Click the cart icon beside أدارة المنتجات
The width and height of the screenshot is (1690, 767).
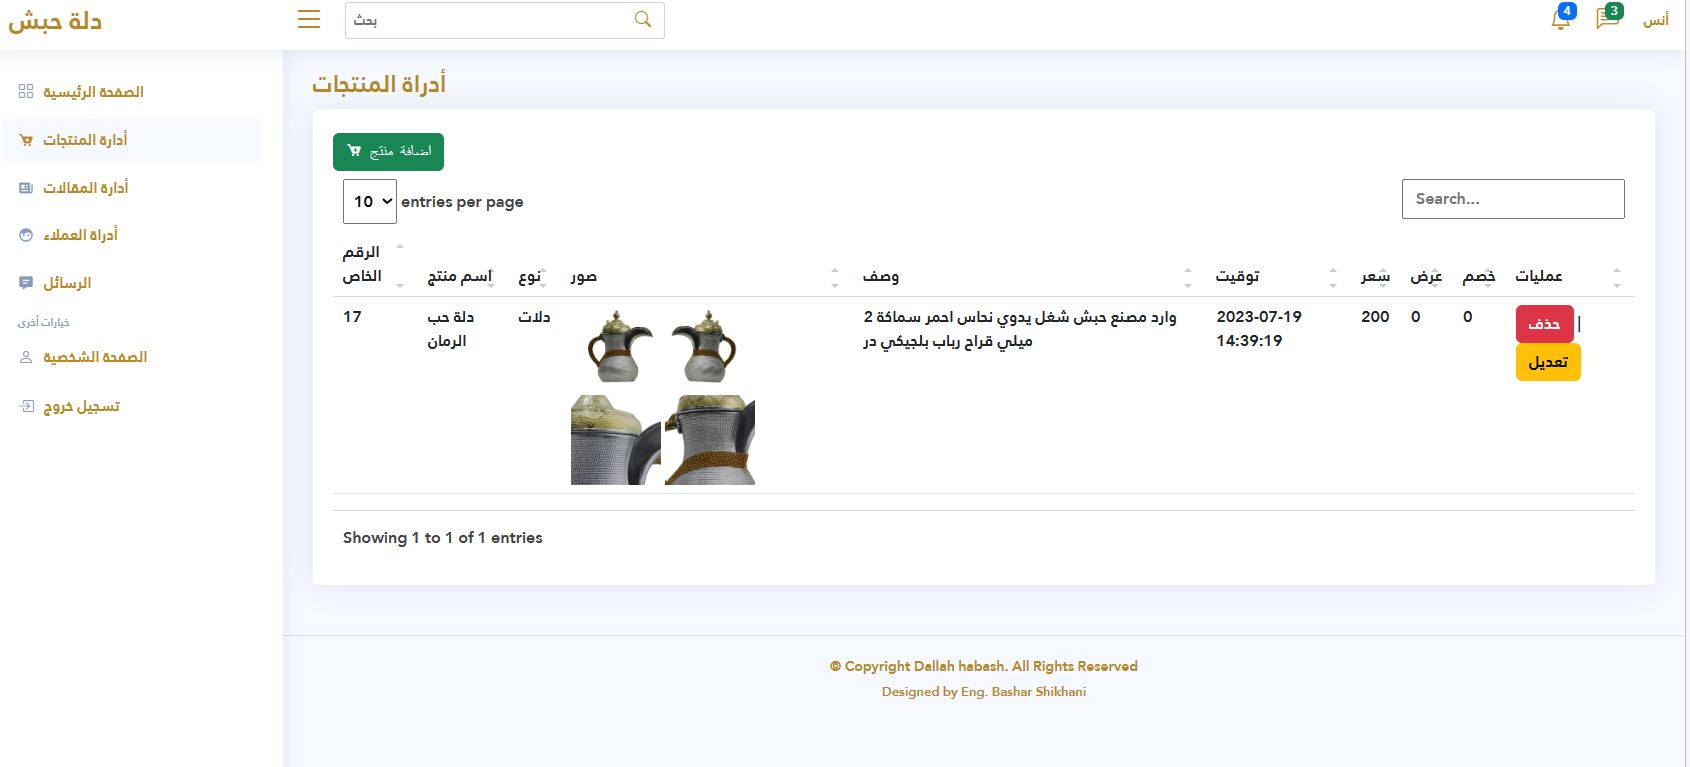[26, 140]
